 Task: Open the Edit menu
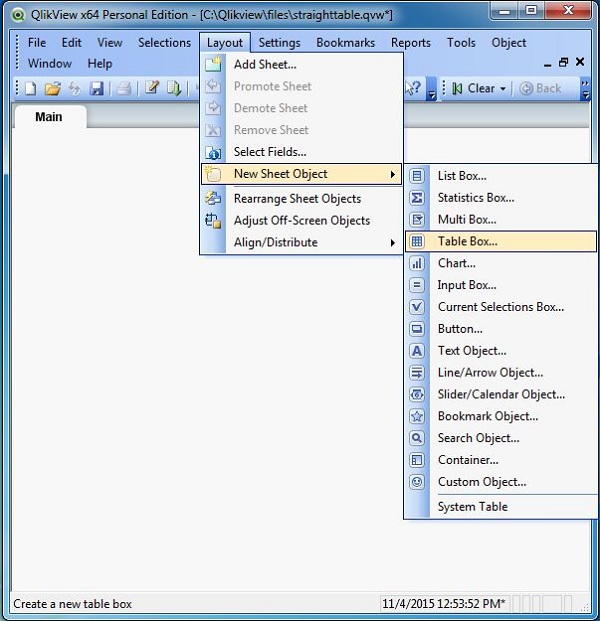[71, 42]
